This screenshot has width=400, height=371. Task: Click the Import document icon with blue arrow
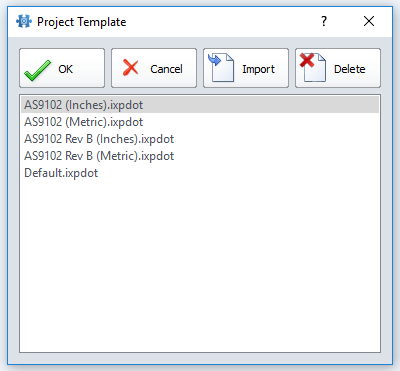[x=221, y=68]
